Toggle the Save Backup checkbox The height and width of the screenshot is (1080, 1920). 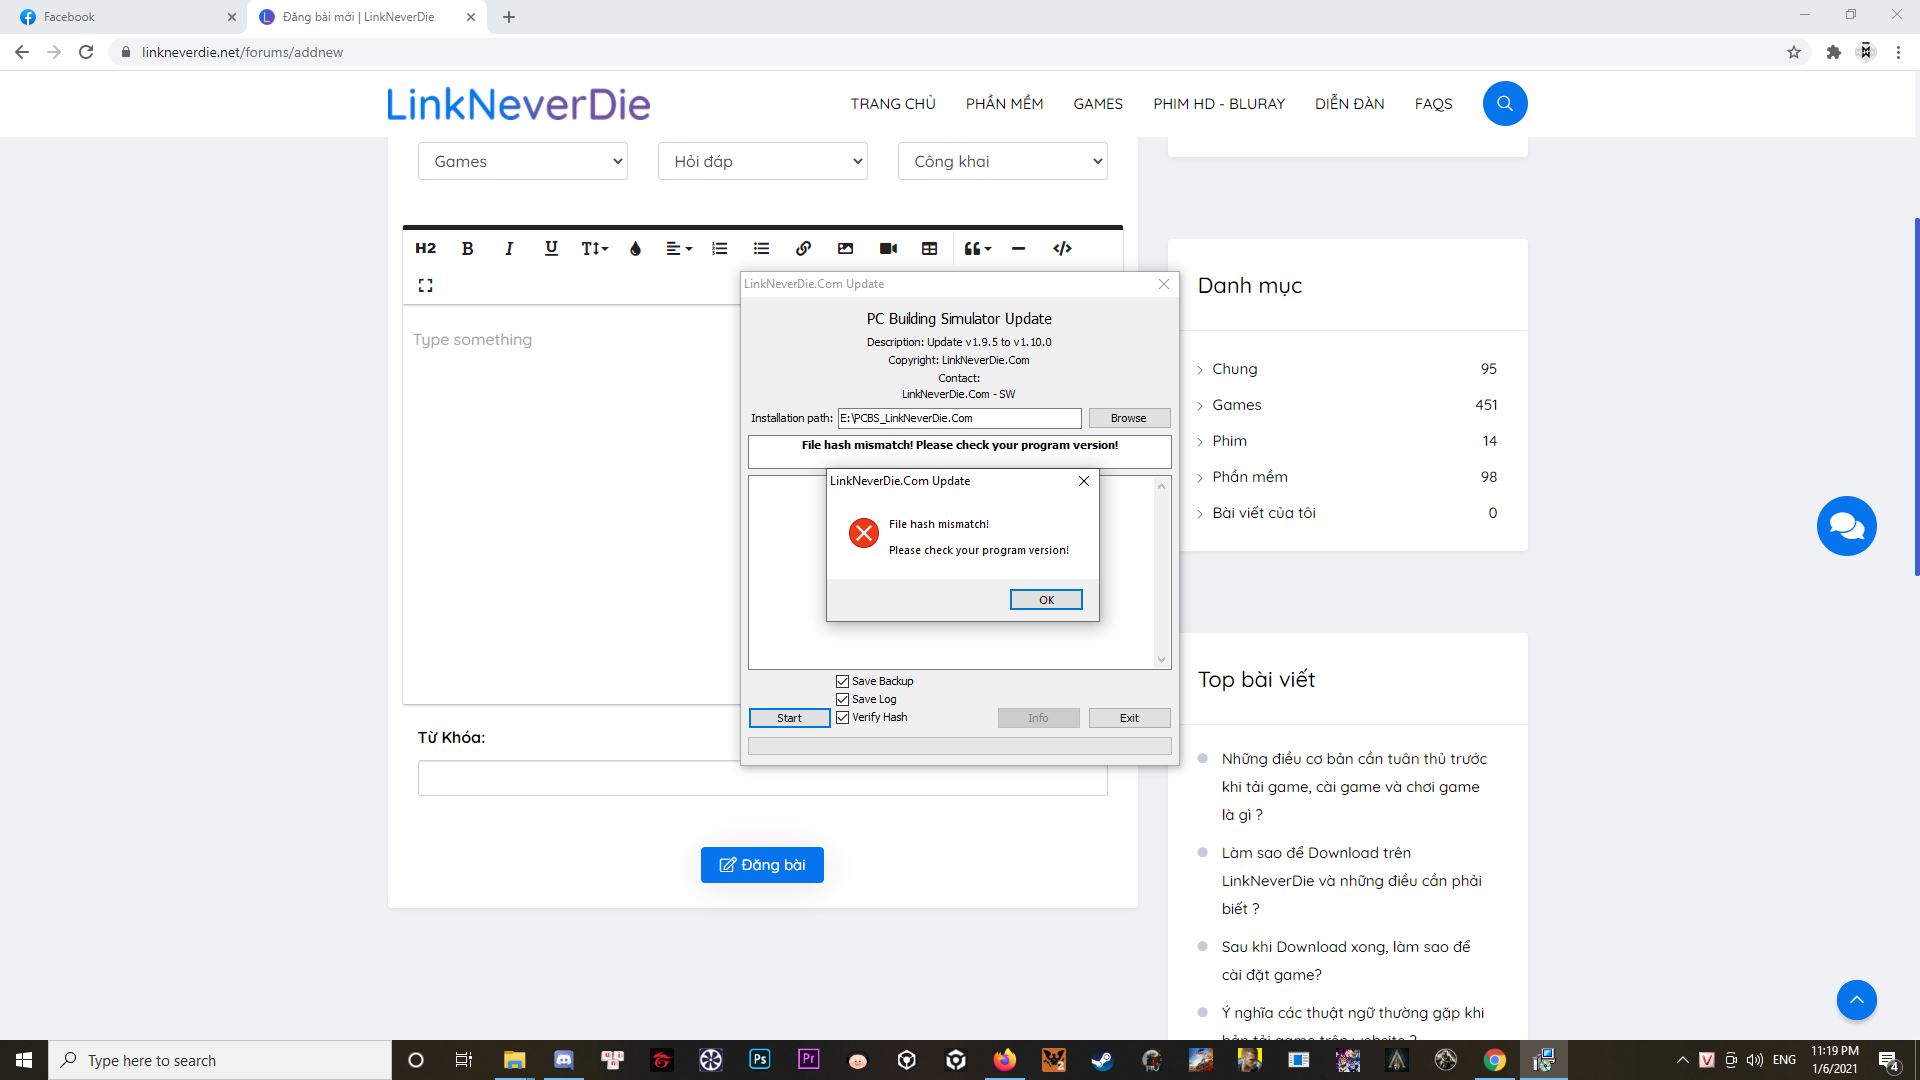click(x=842, y=681)
